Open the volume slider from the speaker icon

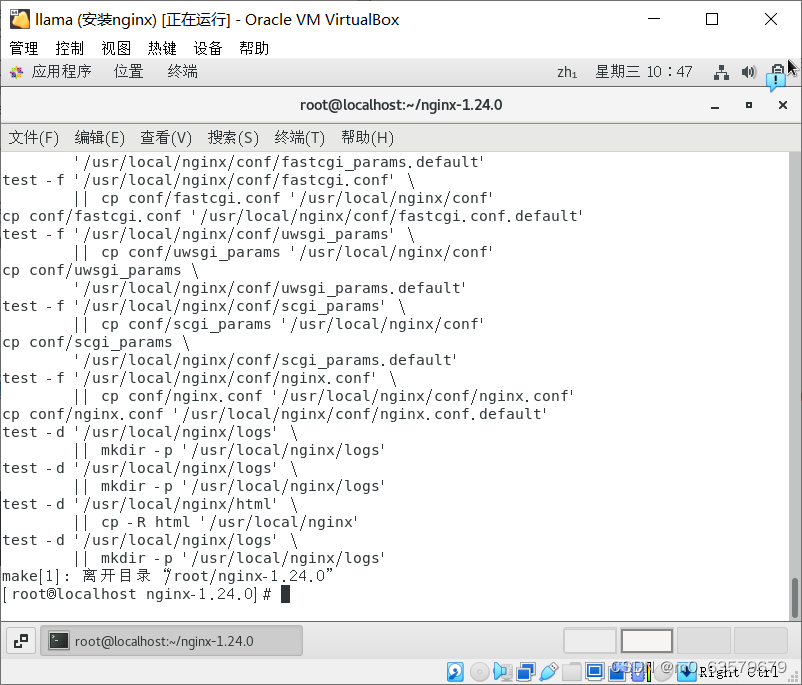[x=748, y=71]
